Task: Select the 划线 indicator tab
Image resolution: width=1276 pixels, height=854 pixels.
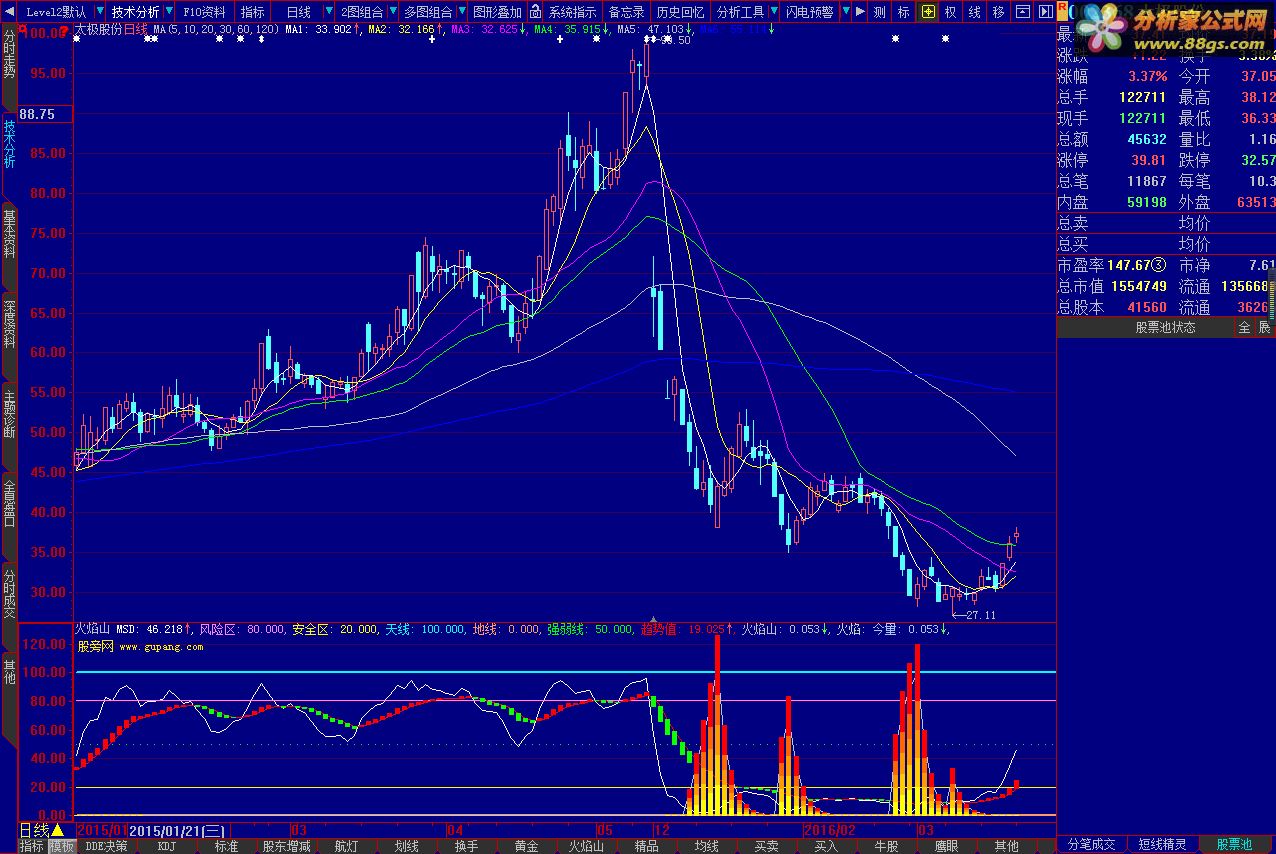Action: pos(406,845)
